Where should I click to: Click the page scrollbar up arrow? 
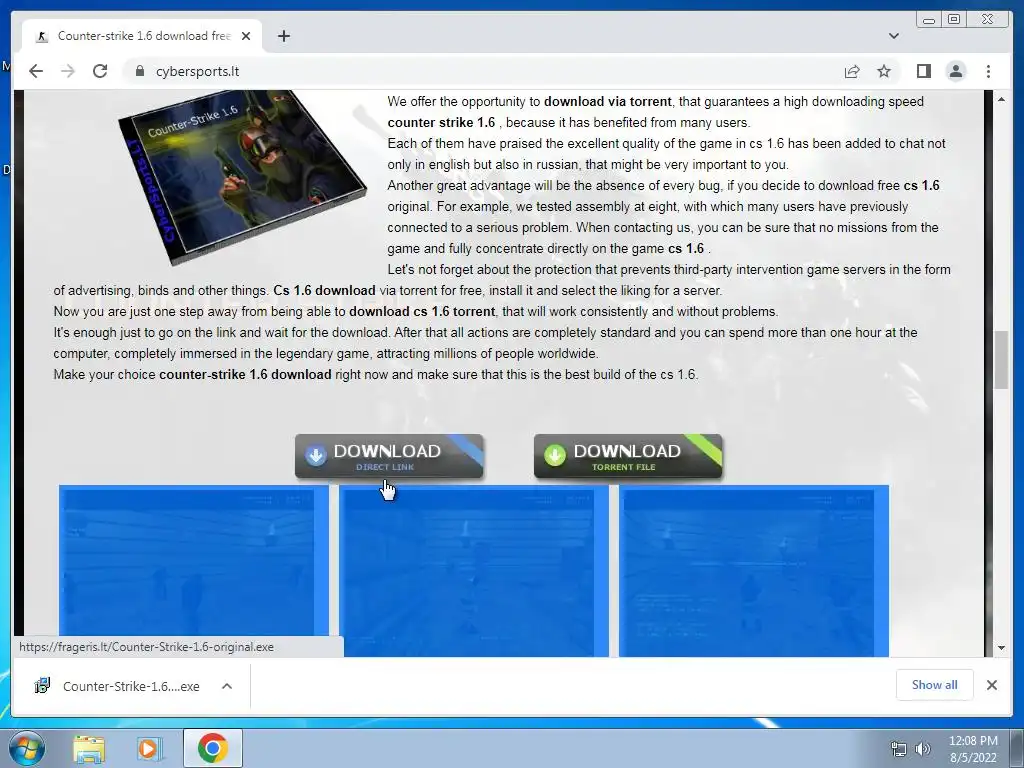coord(1001,99)
